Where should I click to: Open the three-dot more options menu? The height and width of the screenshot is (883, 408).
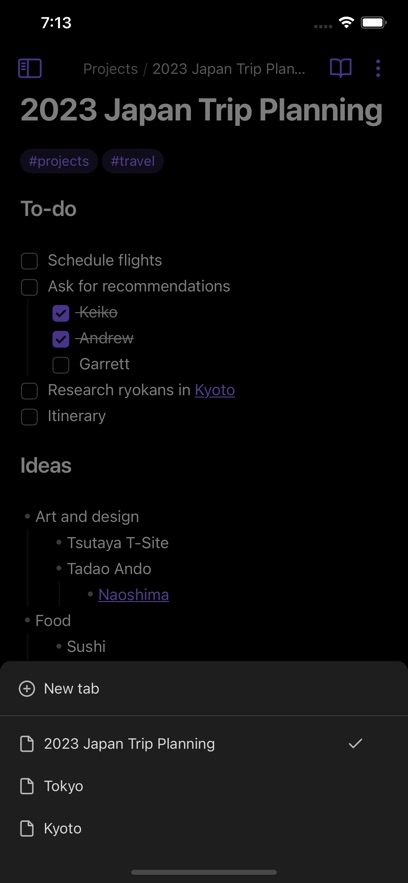[x=378, y=69]
